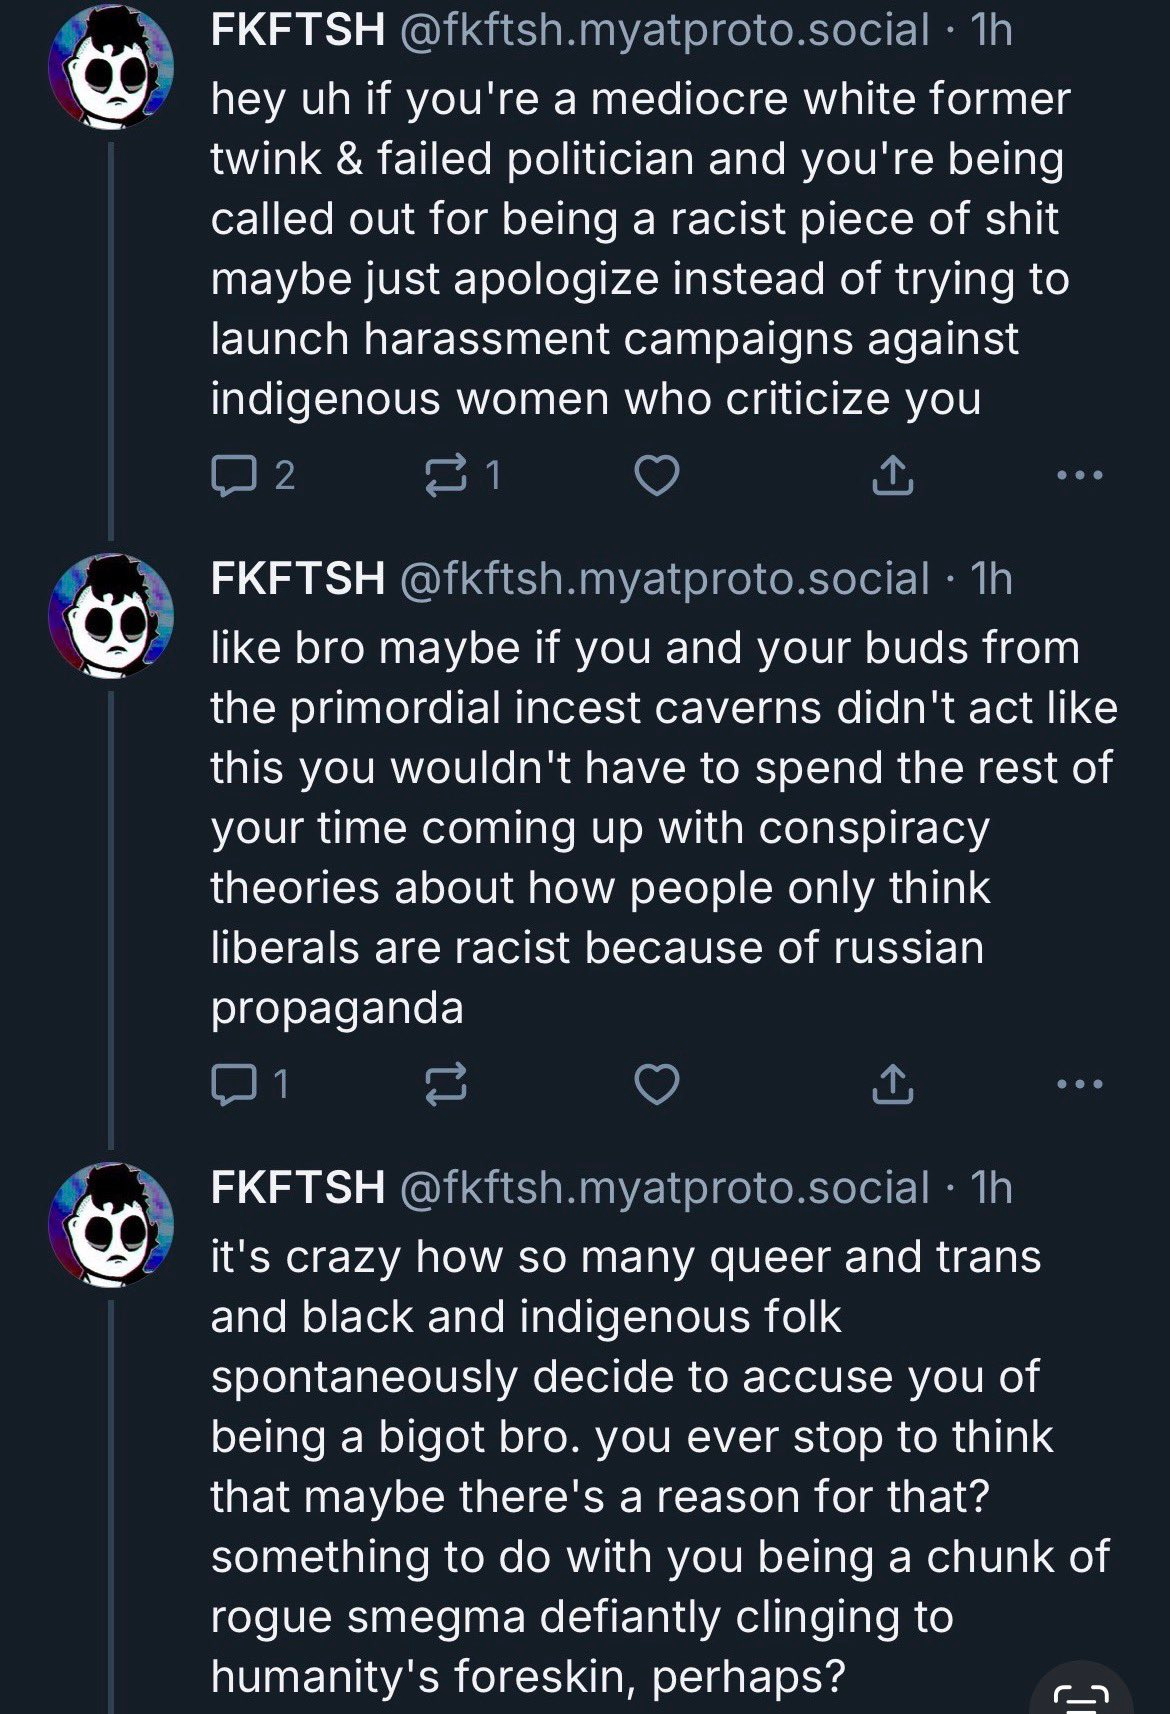Tap the third post's profile avatar
The height and width of the screenshot is (1714, 1170).
(x=112, y=1224)
